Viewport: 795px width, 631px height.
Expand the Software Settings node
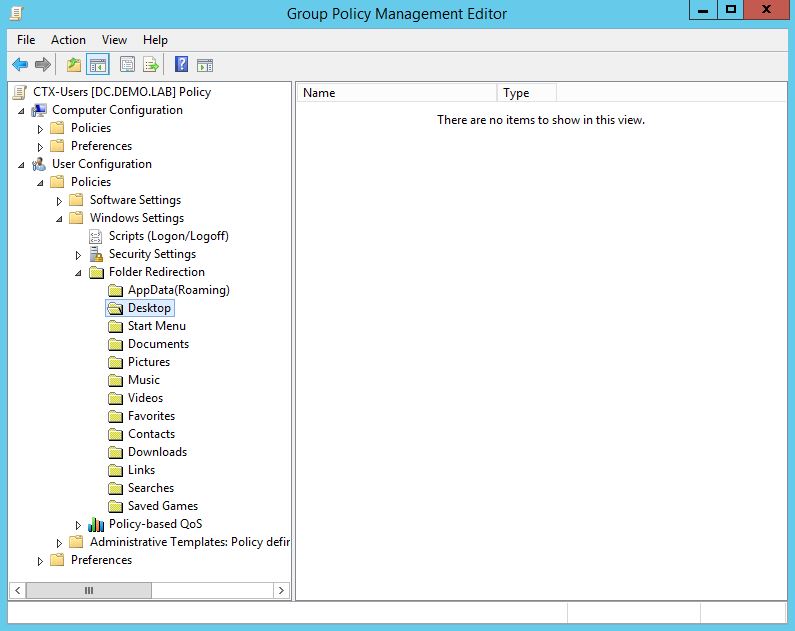click(60, 200)
